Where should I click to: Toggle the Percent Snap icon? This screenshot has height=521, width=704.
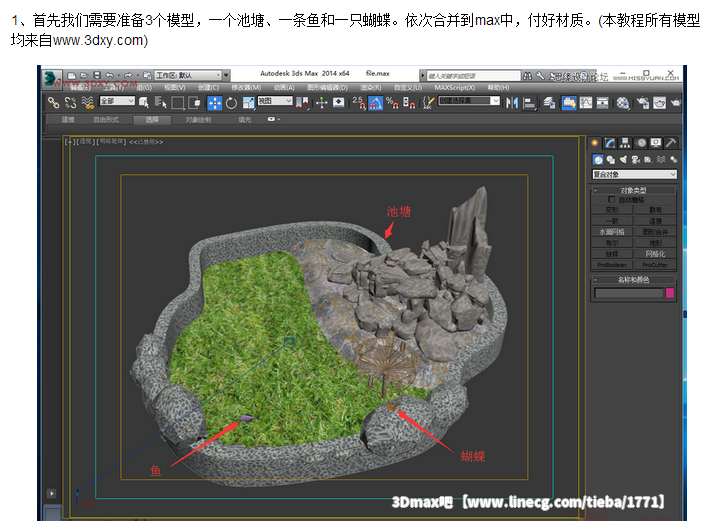pyautogui.click(x=392, y=103)
